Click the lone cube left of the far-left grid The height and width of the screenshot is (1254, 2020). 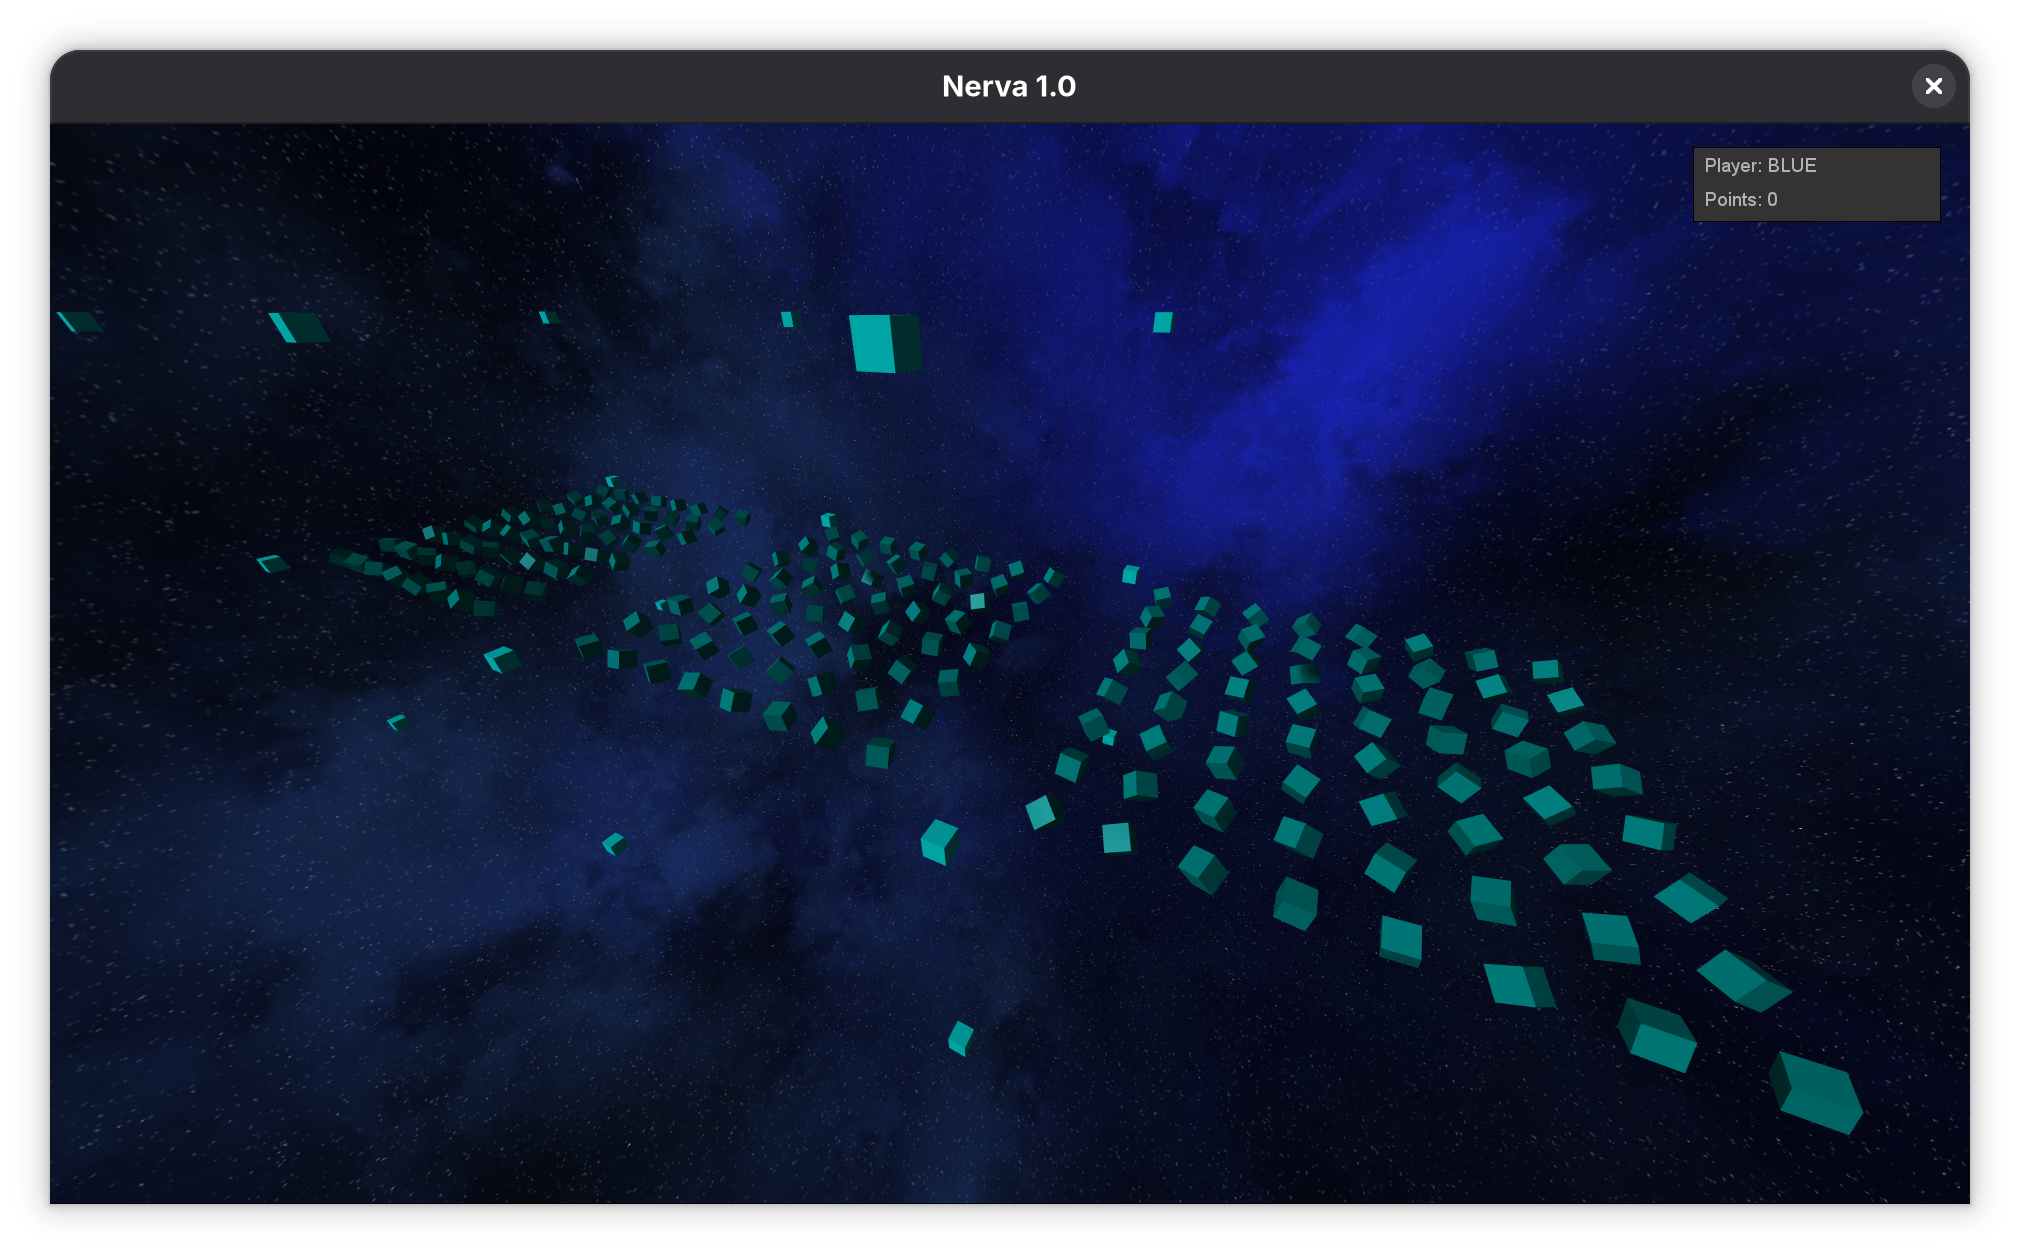(271, 564)
